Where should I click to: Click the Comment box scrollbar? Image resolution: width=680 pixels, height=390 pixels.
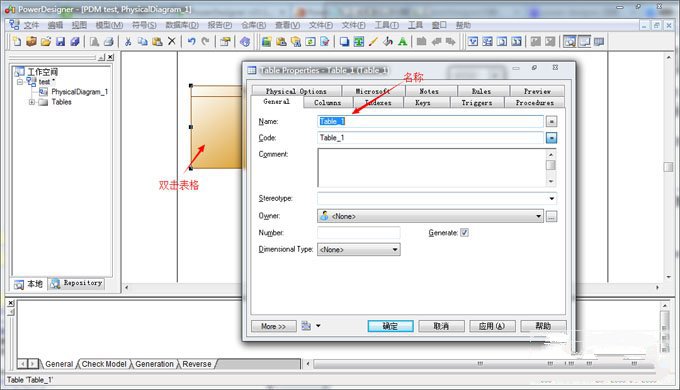(x=551, y=167)
